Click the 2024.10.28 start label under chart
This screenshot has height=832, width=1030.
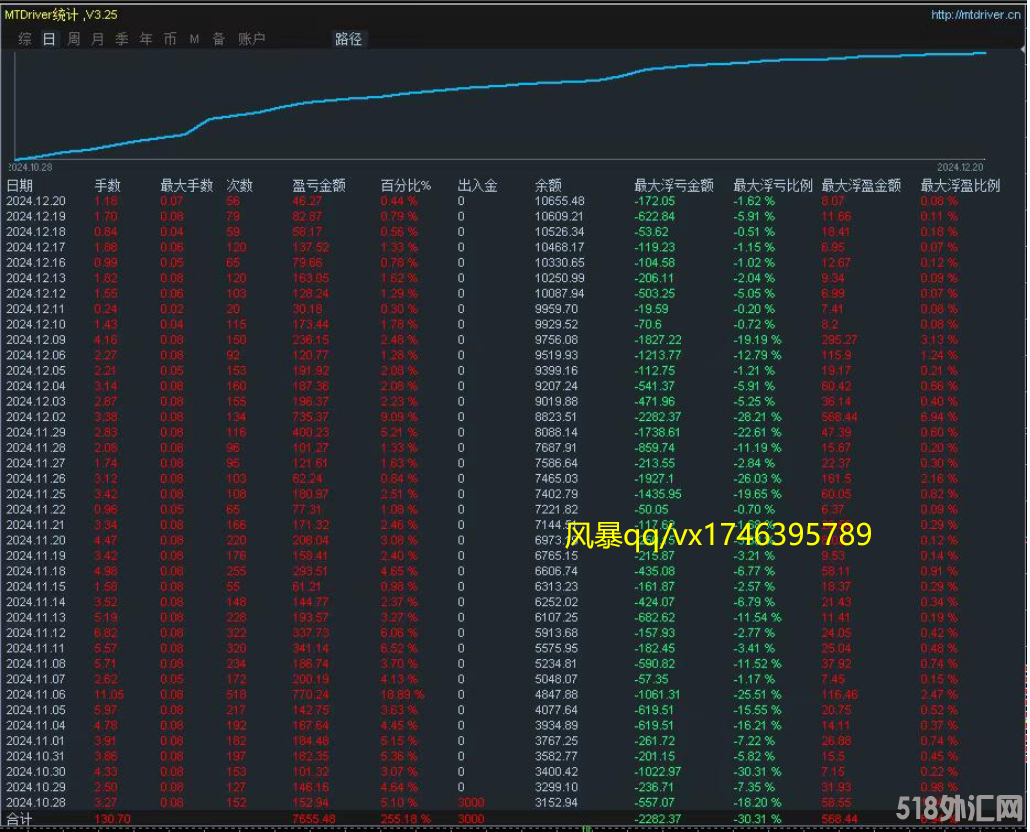pyautogui.click(x=30, y=167)
